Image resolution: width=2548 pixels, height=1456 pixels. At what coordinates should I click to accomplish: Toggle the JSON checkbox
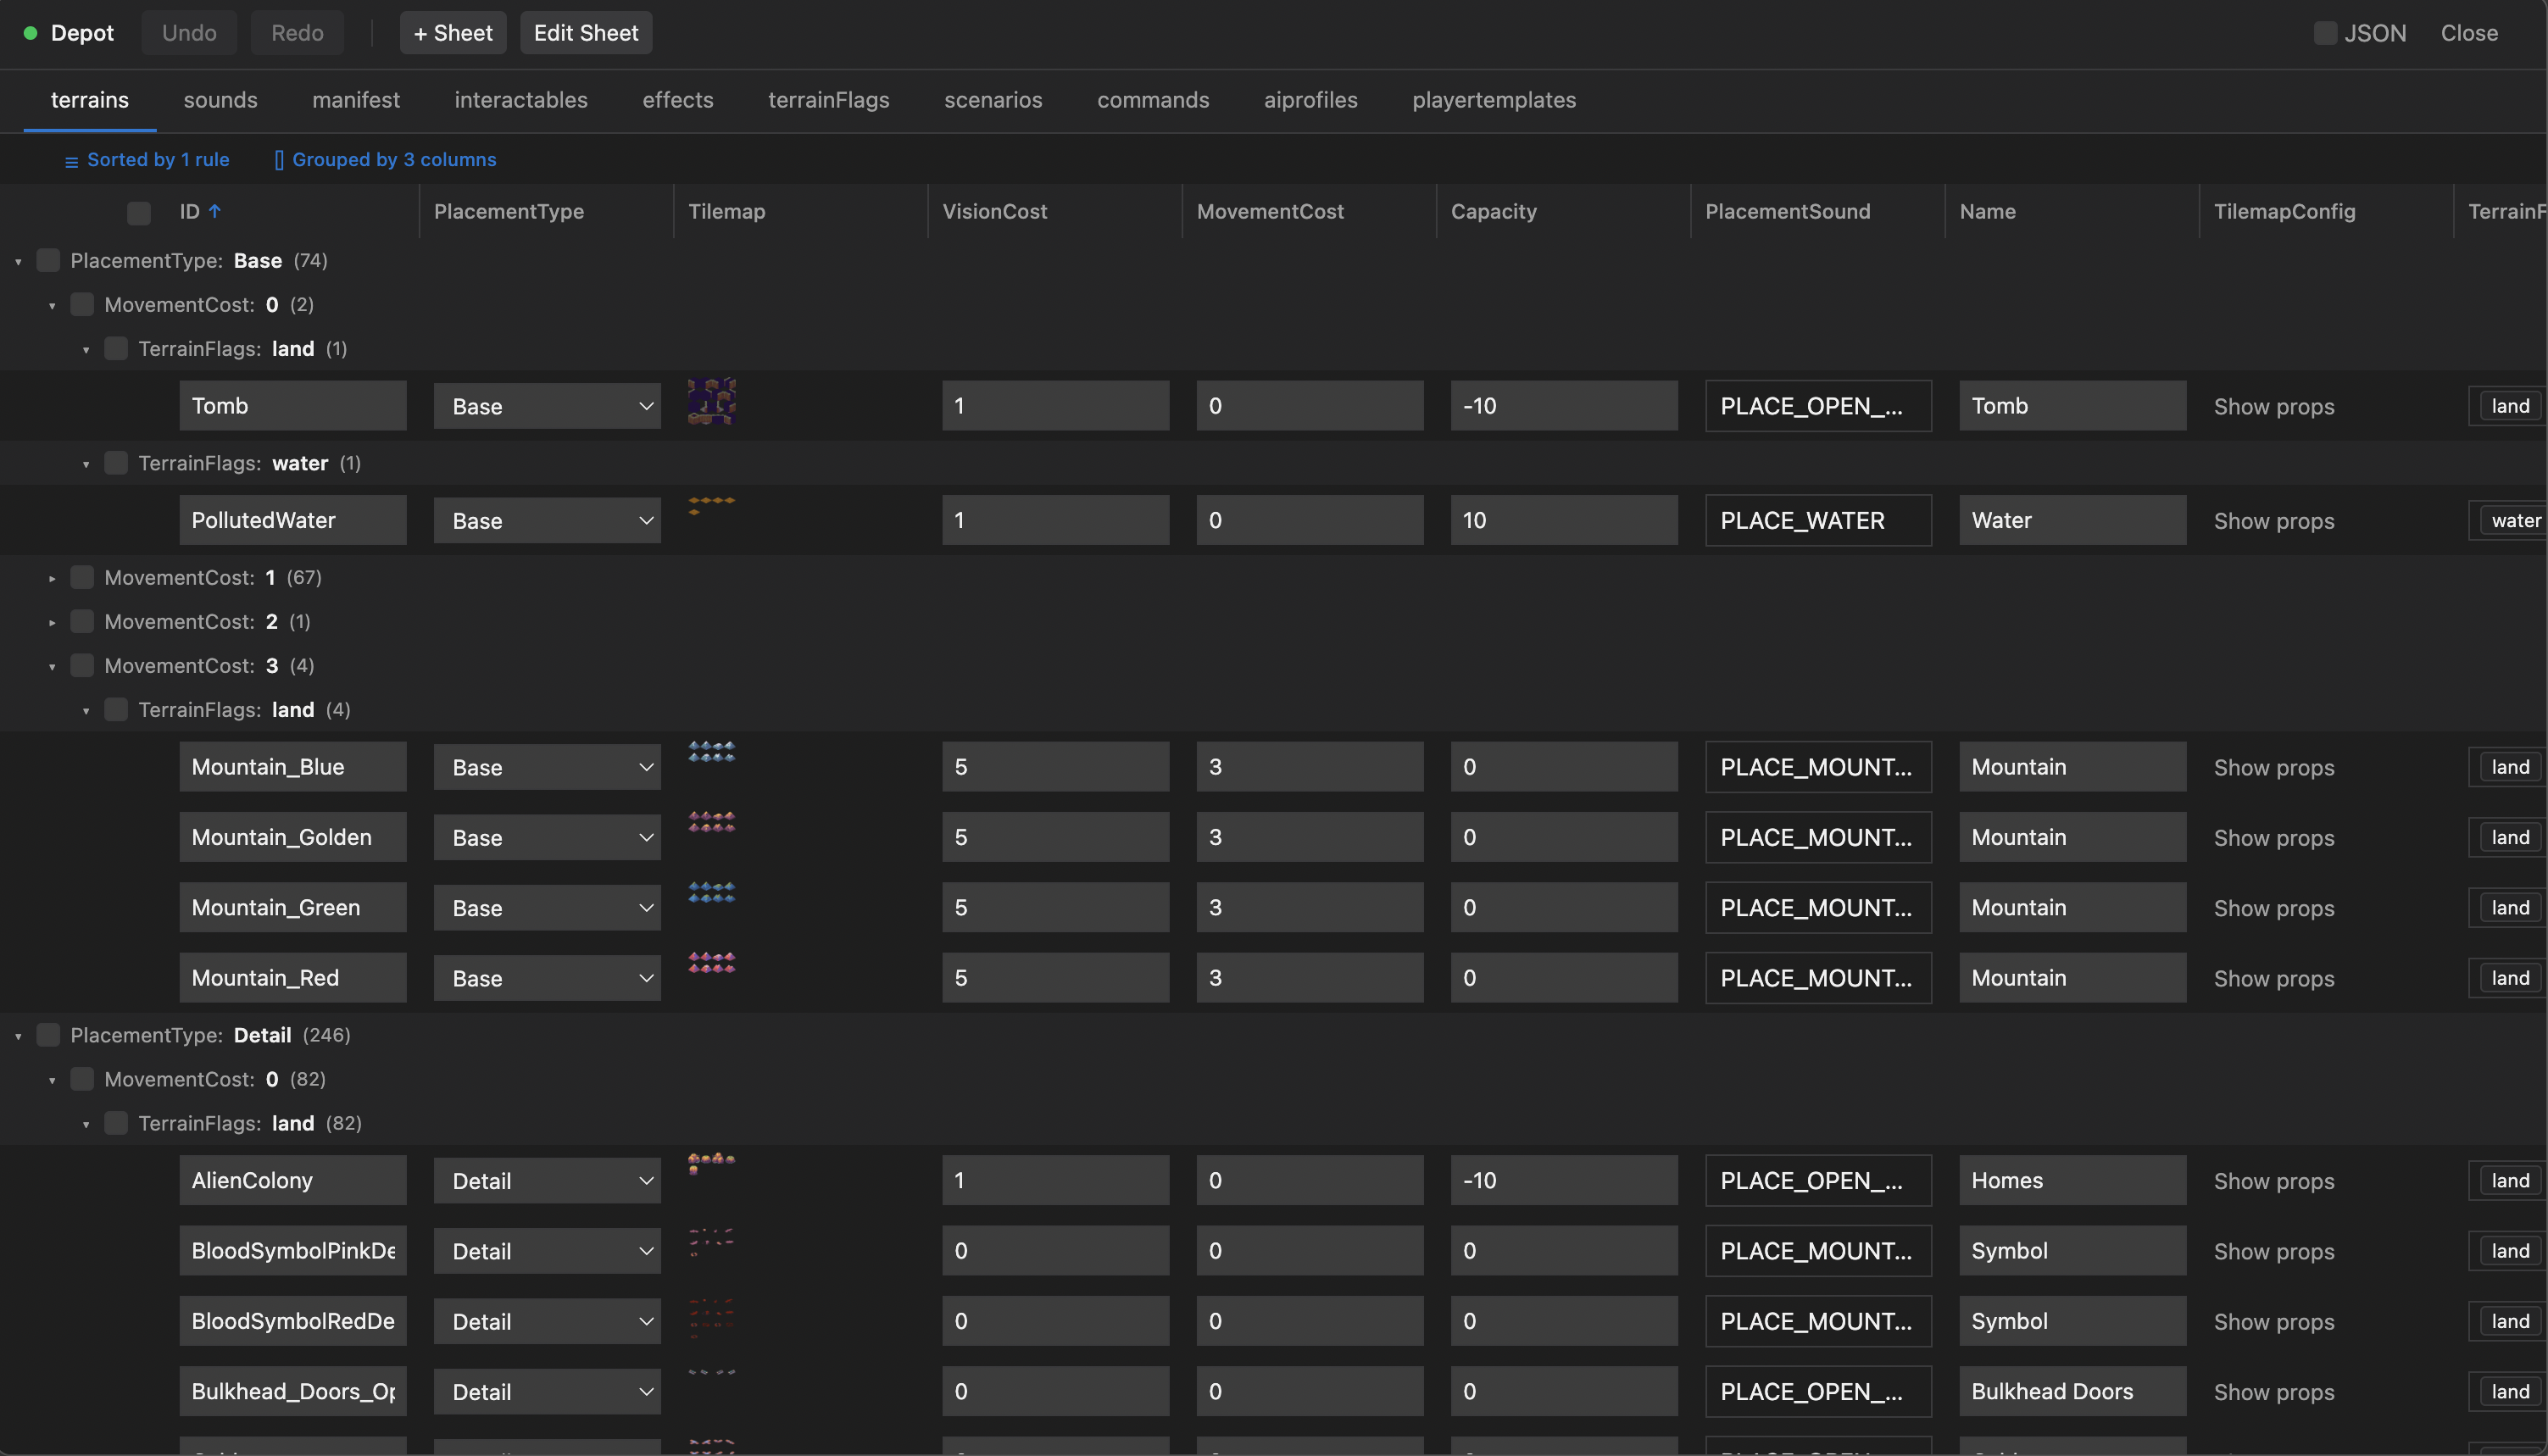pos(2325,33)
